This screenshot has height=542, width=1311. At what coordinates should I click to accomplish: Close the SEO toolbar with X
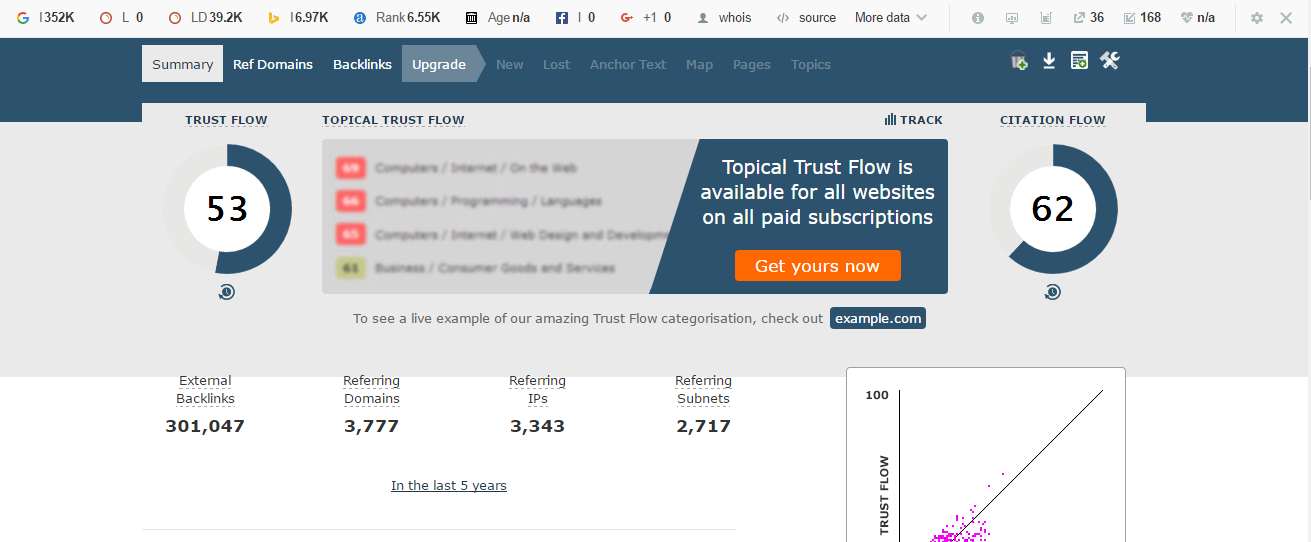[1286, 18]
